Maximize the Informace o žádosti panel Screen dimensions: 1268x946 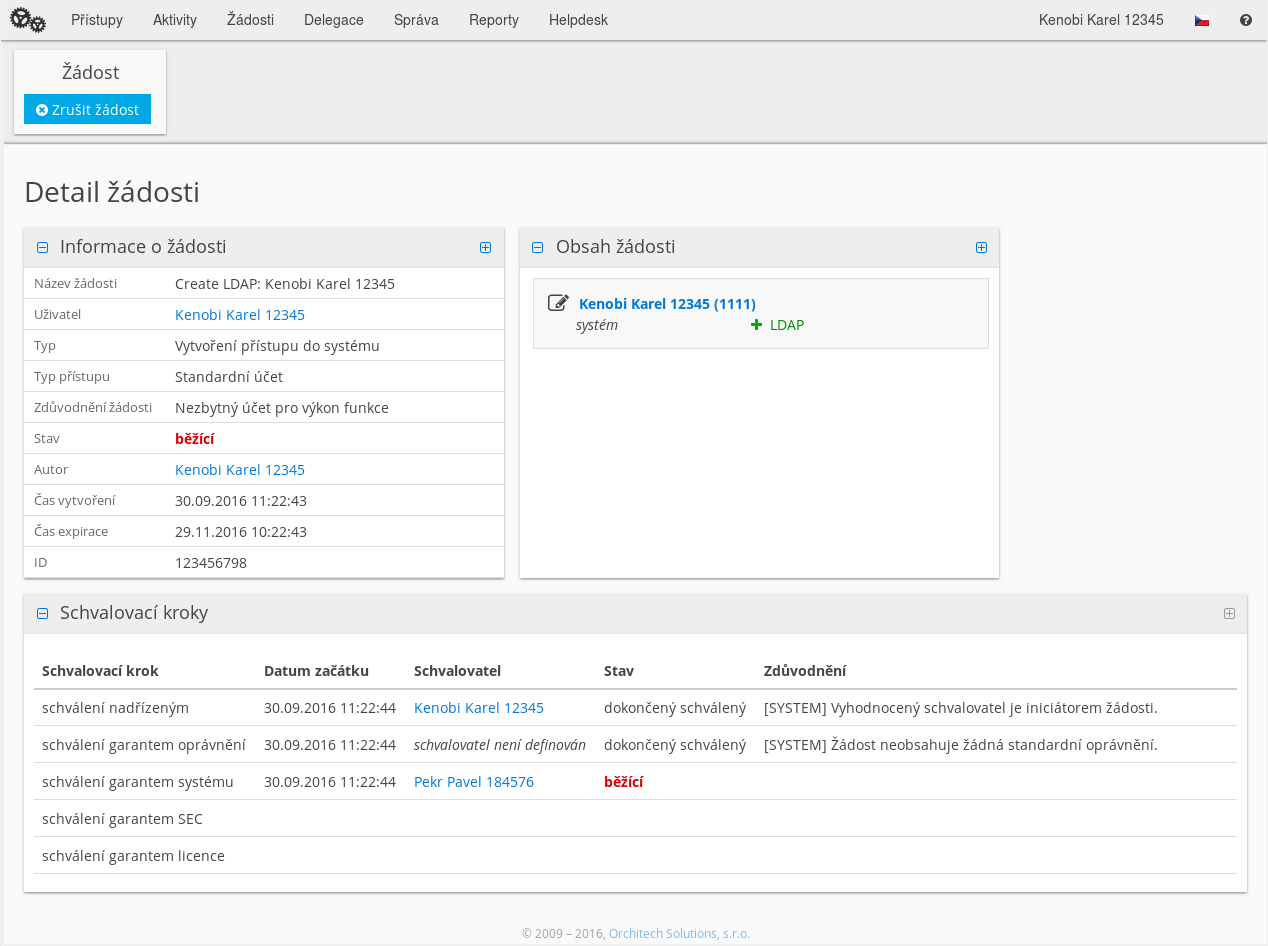point(485,248)
